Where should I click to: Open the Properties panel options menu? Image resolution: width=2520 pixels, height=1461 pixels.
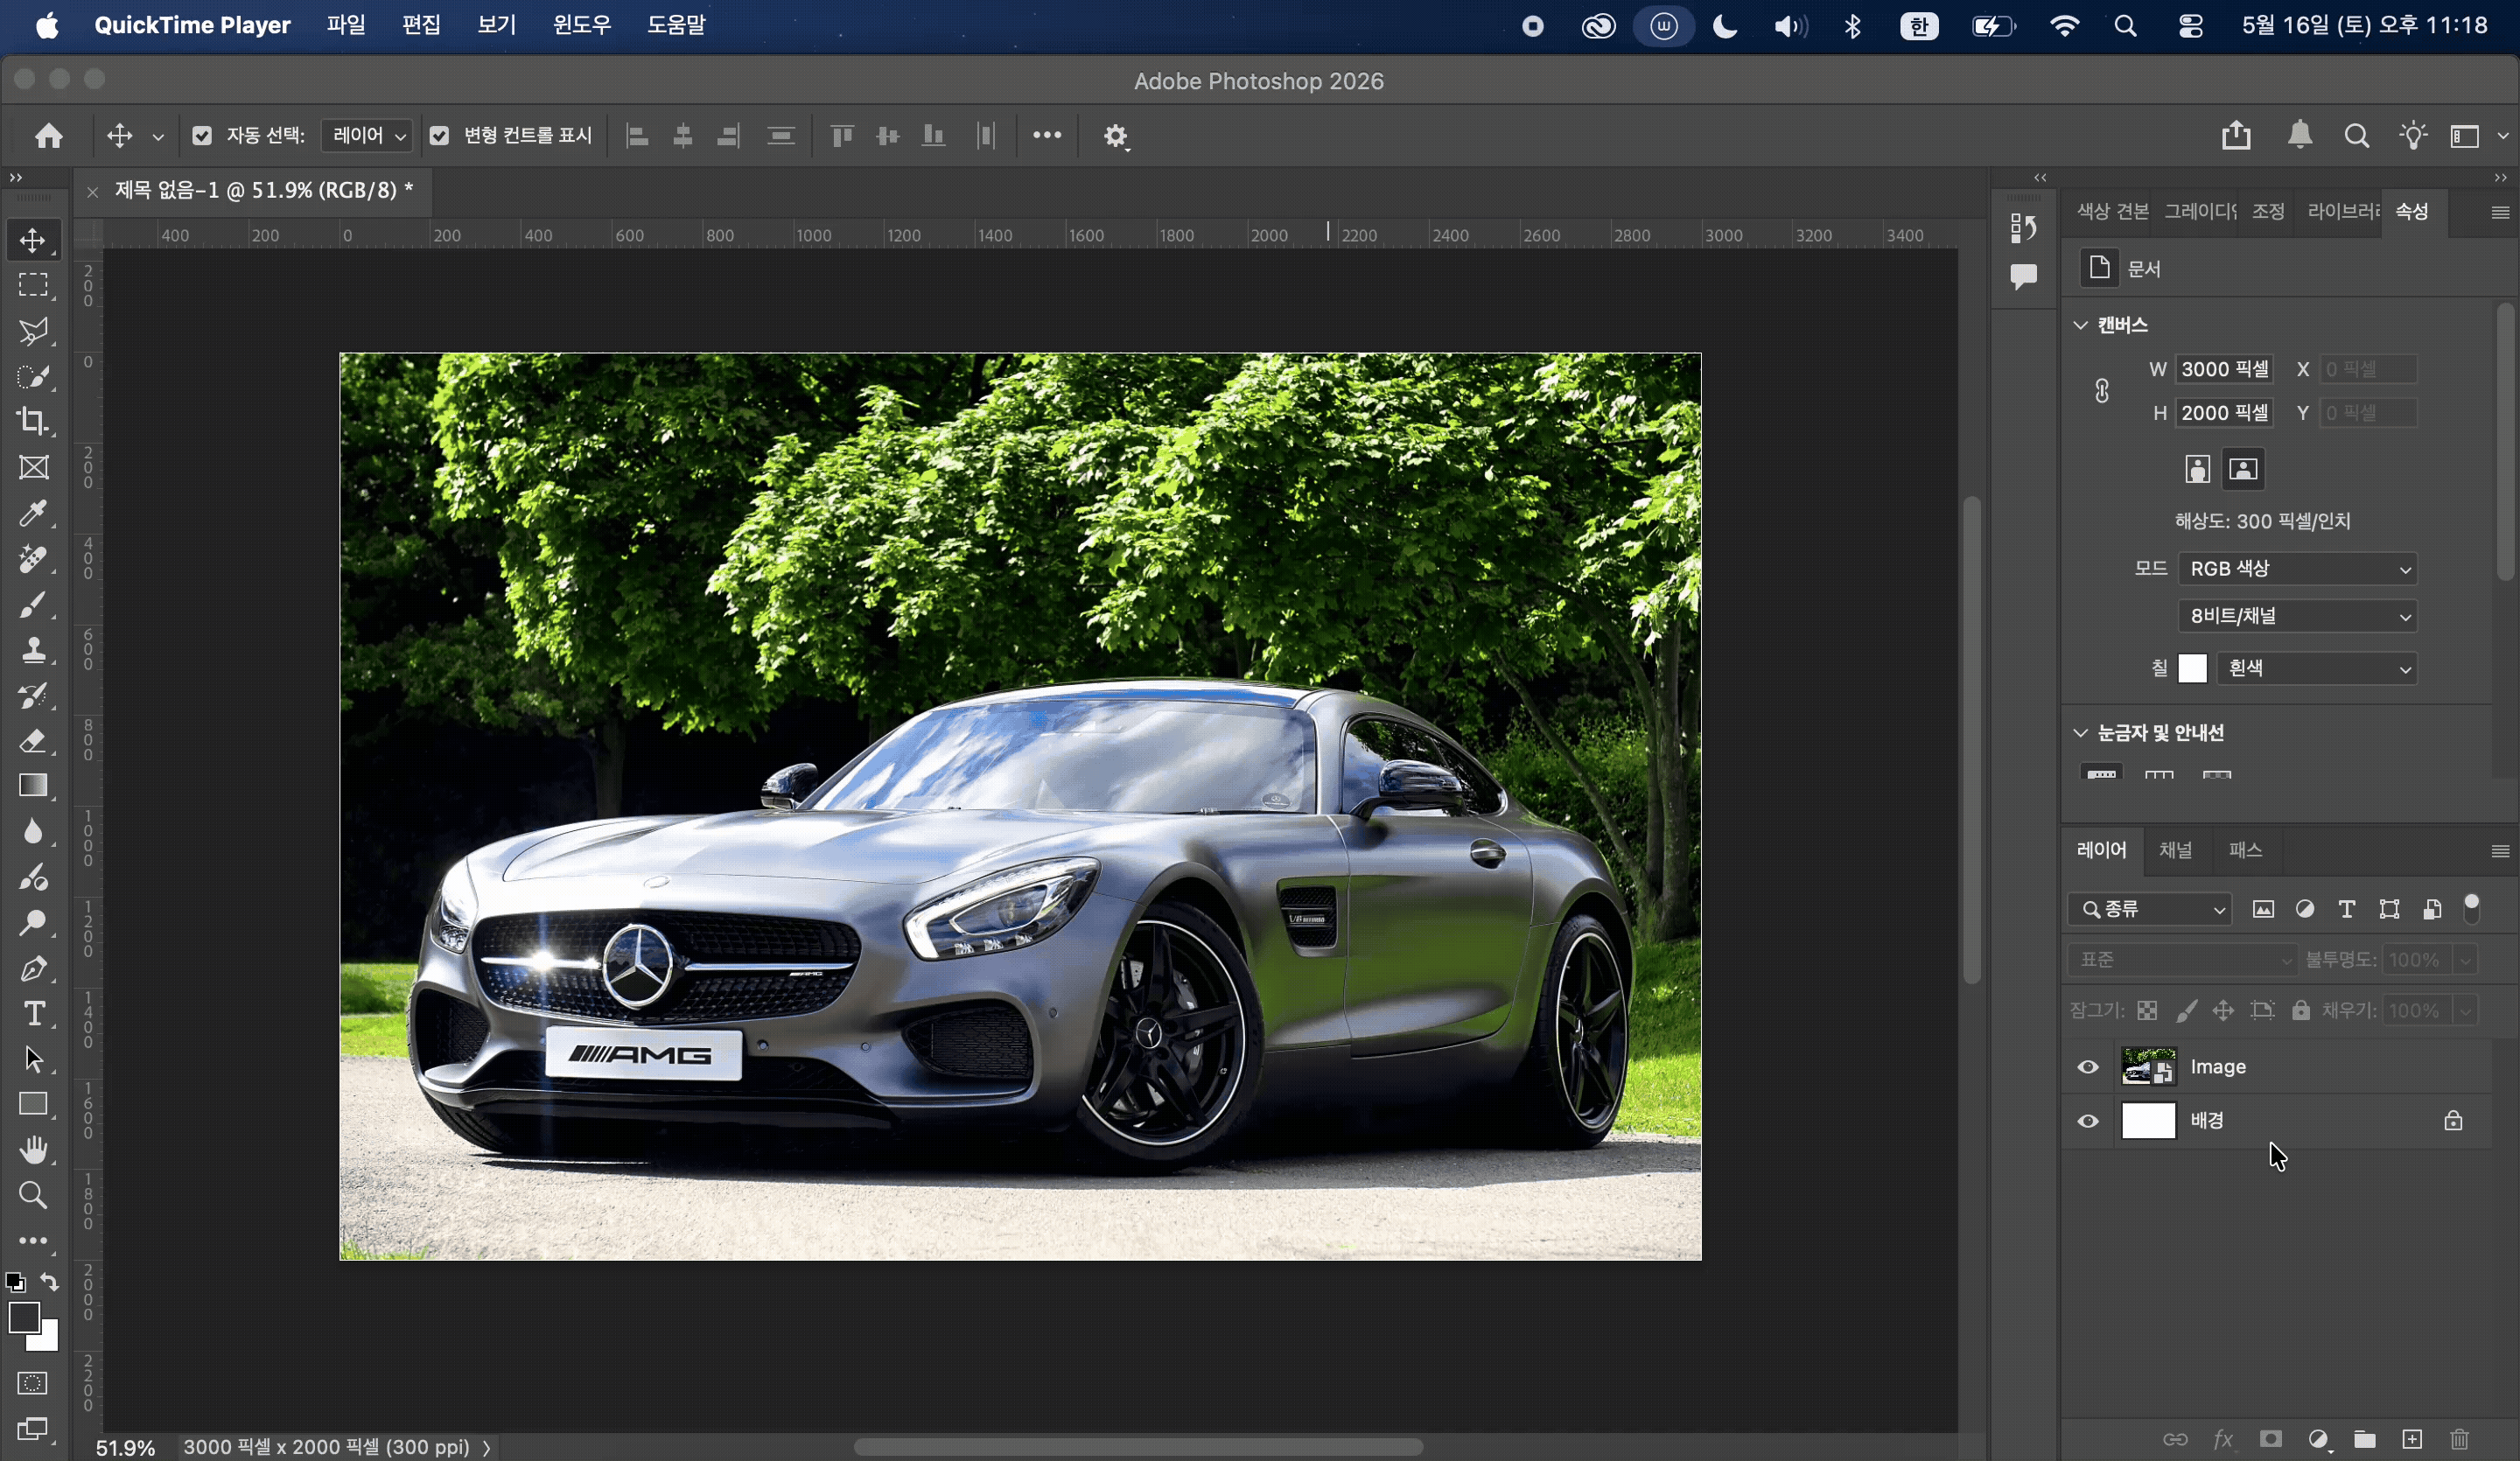pos(2500,212)
